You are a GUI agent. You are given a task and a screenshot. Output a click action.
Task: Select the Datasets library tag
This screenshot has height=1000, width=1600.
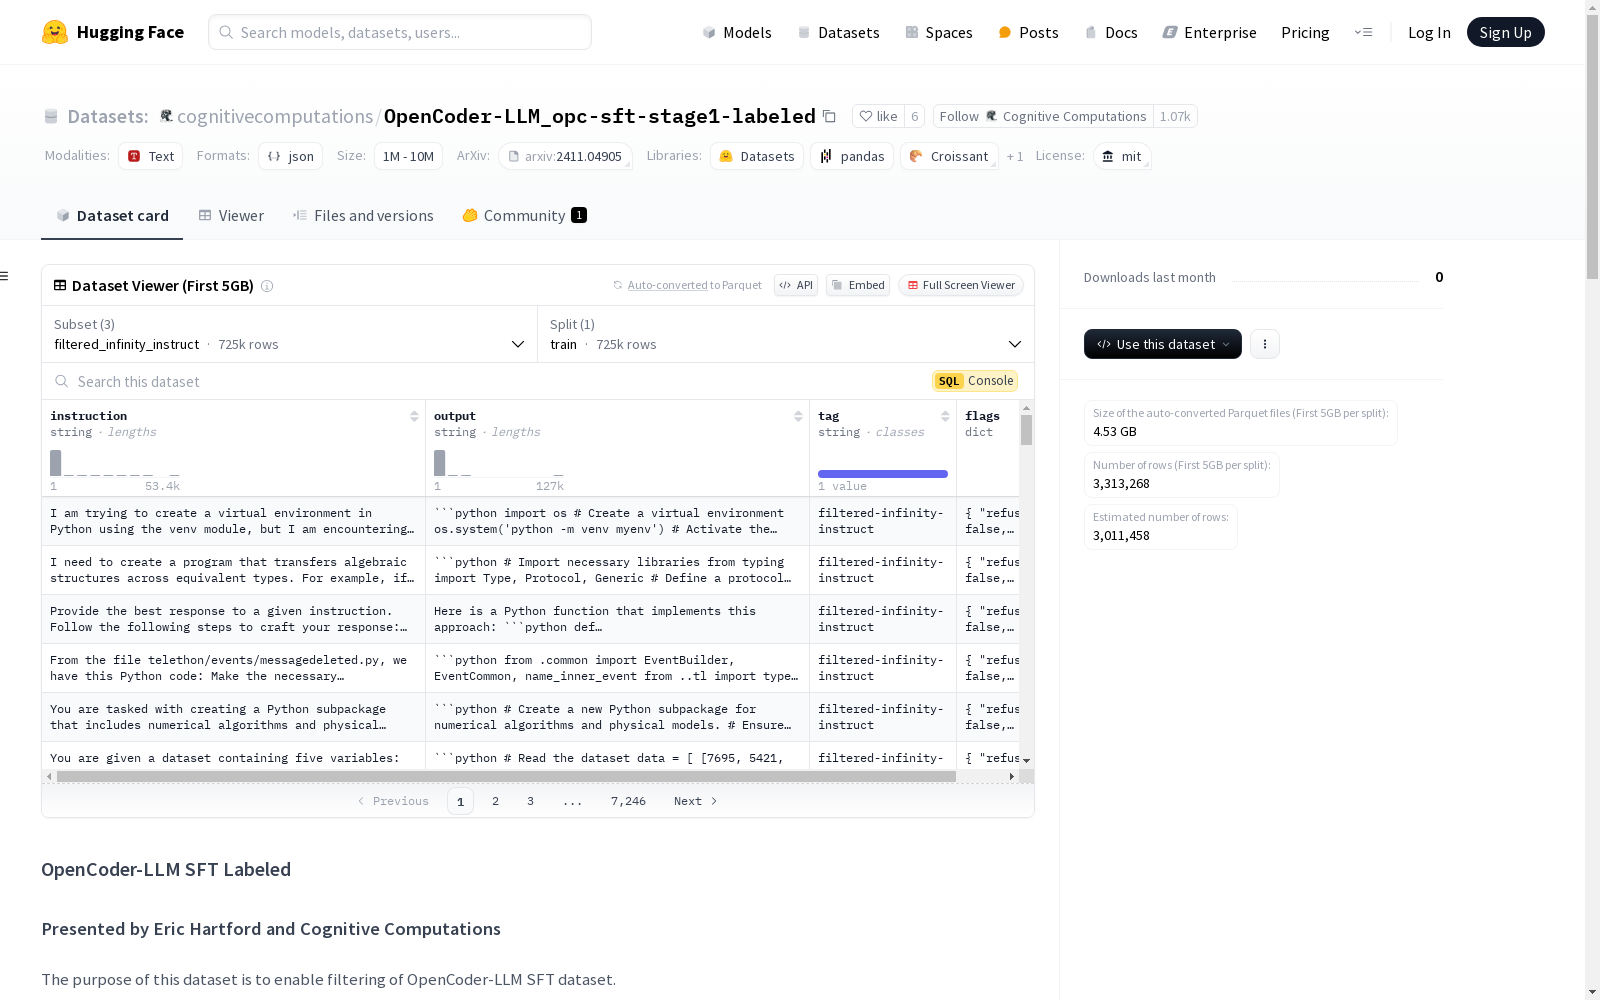click(x=757, y=156)
